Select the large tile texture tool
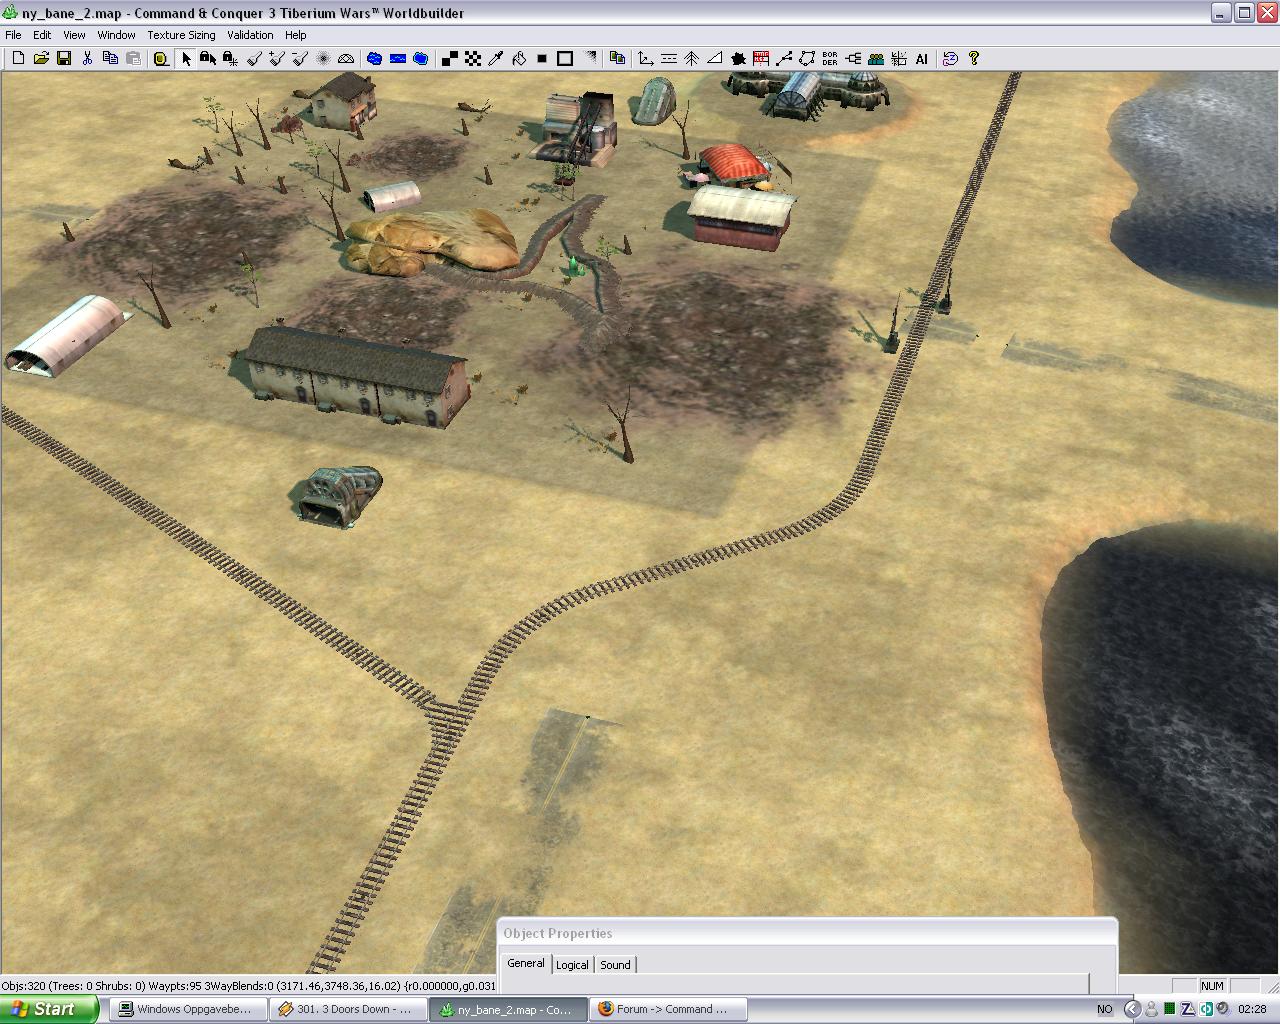 click(x=450, y=59)
